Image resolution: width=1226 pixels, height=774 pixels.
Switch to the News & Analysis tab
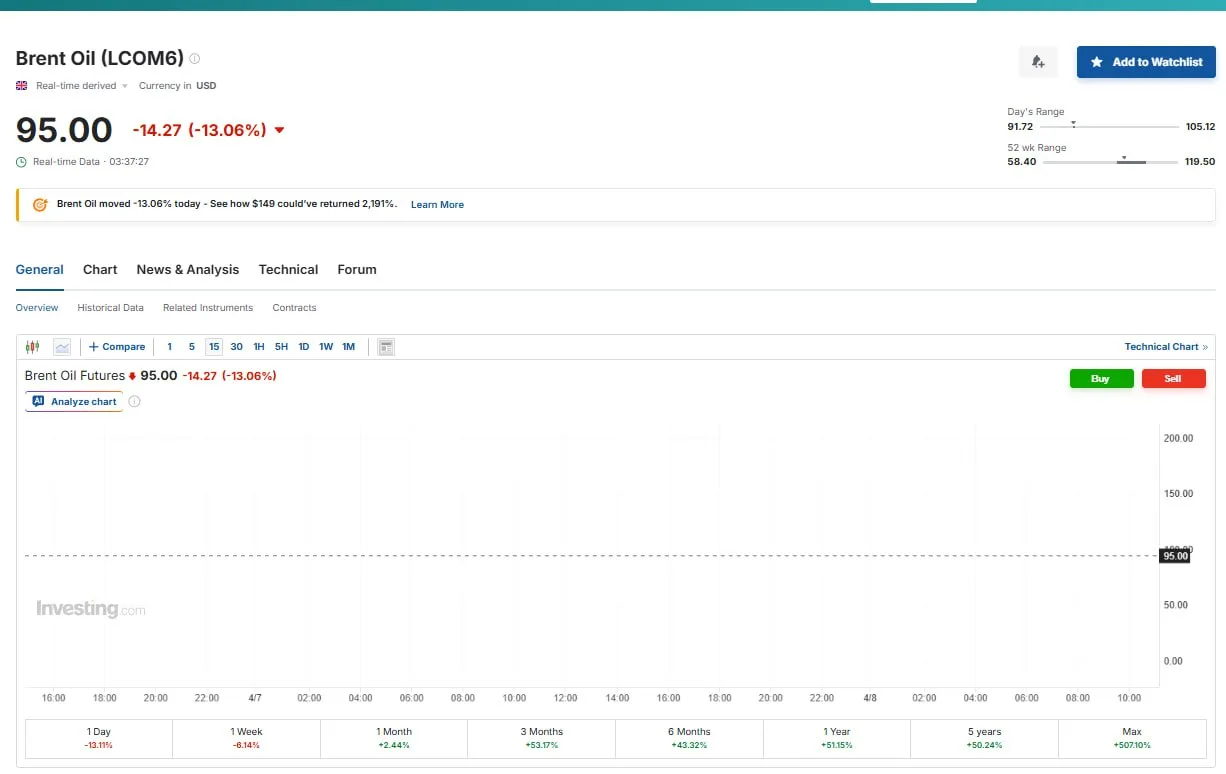[x=188, y=270]
